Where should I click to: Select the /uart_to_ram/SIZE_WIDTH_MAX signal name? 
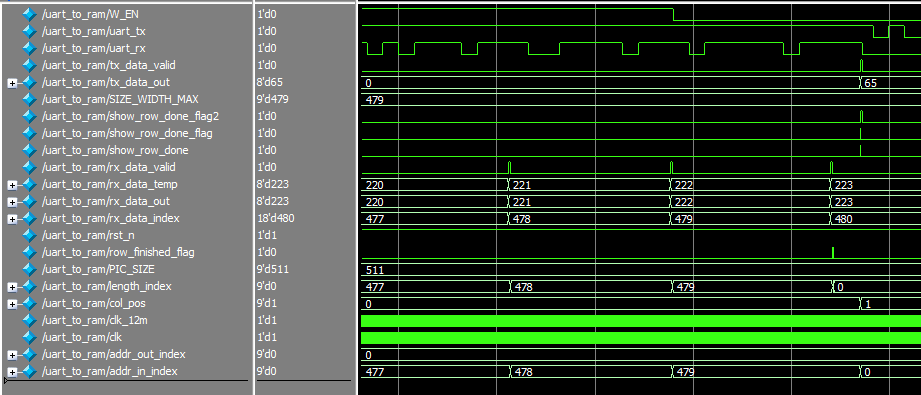click(x=120, y=99)
